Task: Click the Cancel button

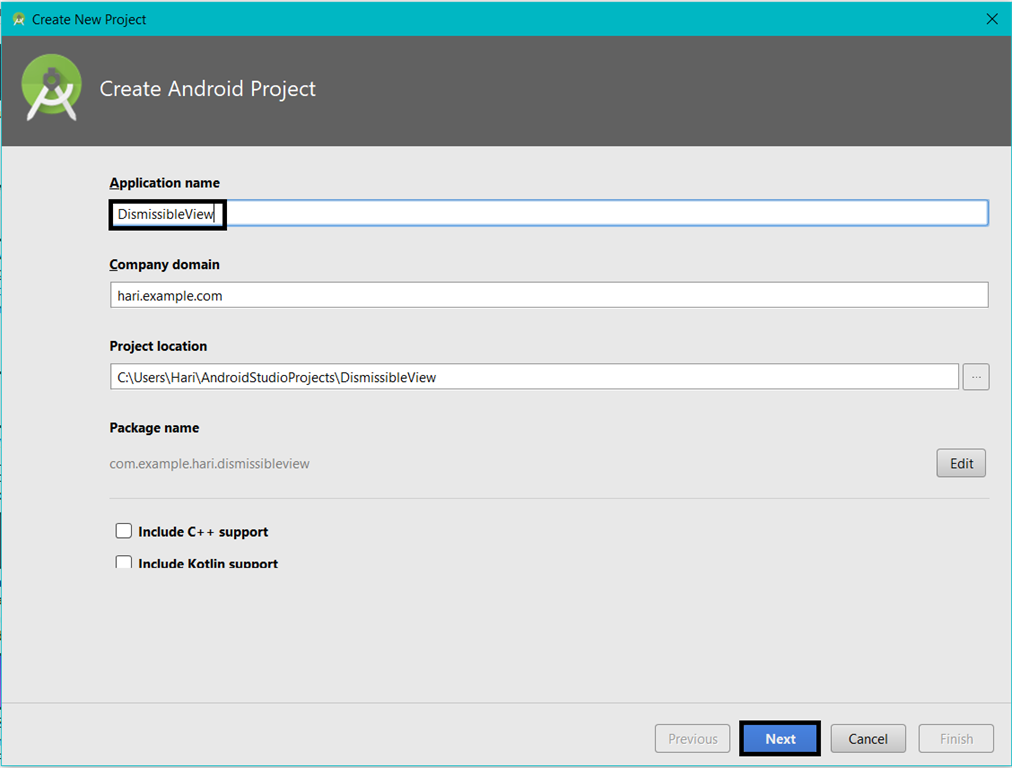Action: [x=867, y=738]
